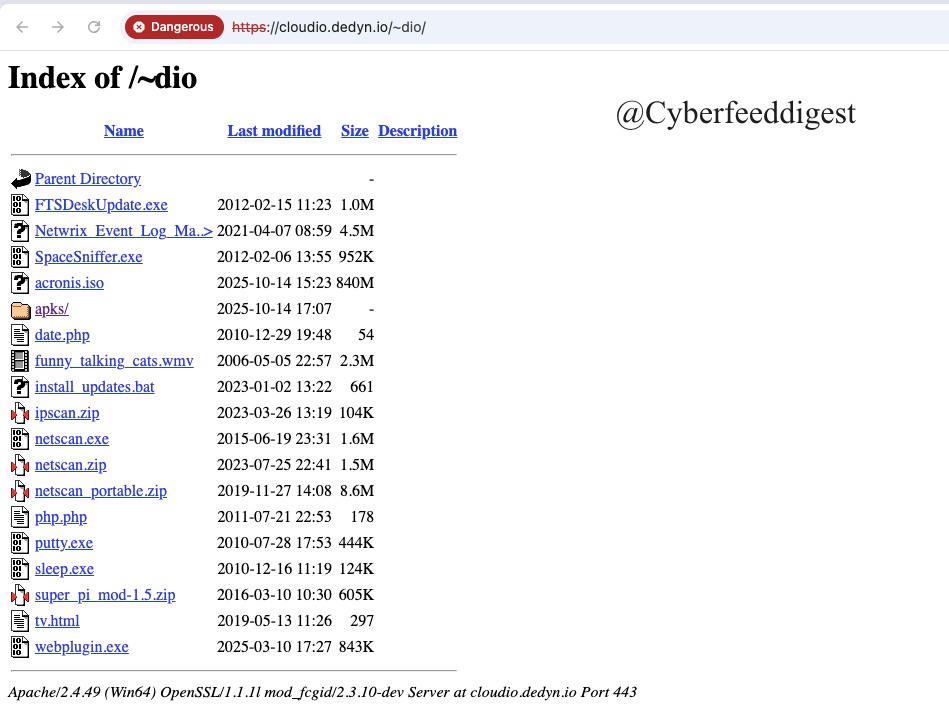Click the text-file icon beside date.php
This screenshot has width=949, height=728.
click(20, 335)
